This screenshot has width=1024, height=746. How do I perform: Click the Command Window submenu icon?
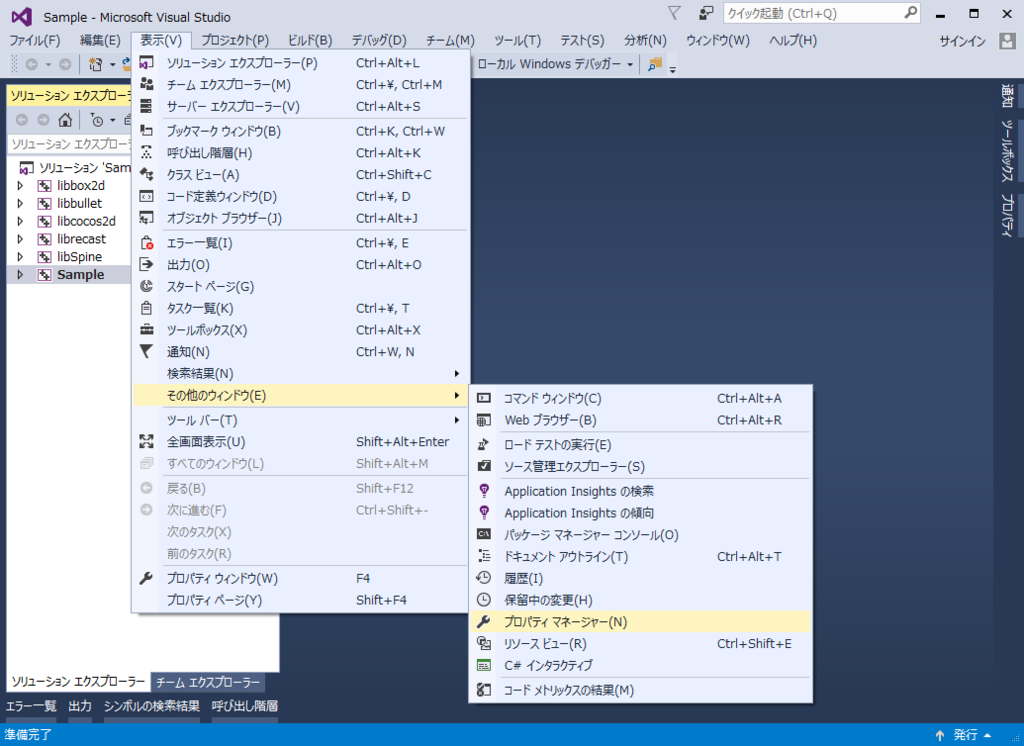484,398
